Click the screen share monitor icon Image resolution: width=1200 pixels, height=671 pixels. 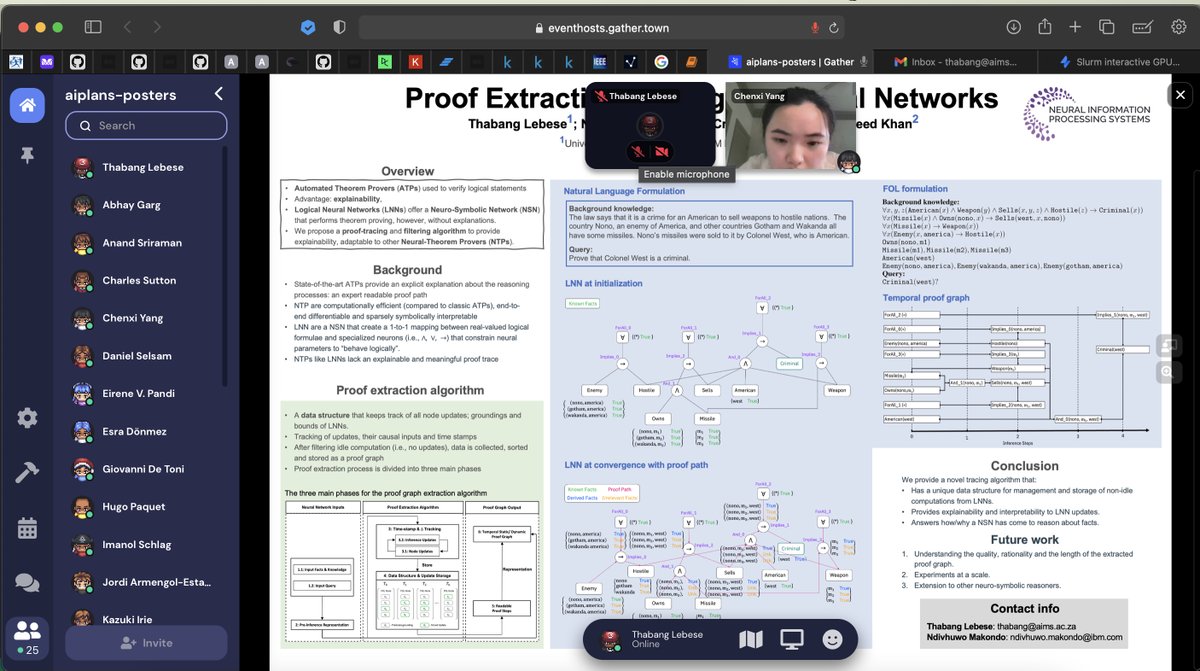pyautogui.click(x=792, y=638)
